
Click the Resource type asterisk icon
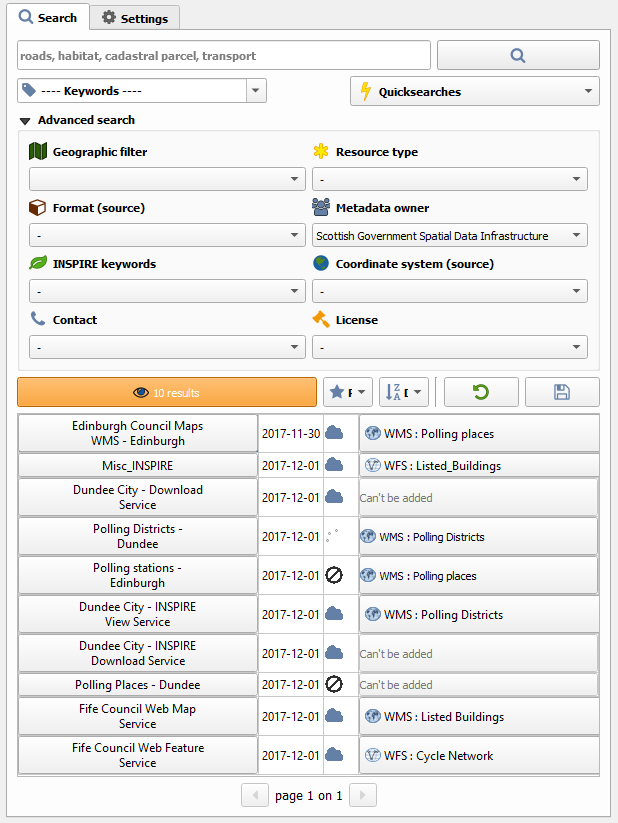[x=321, y=151]
